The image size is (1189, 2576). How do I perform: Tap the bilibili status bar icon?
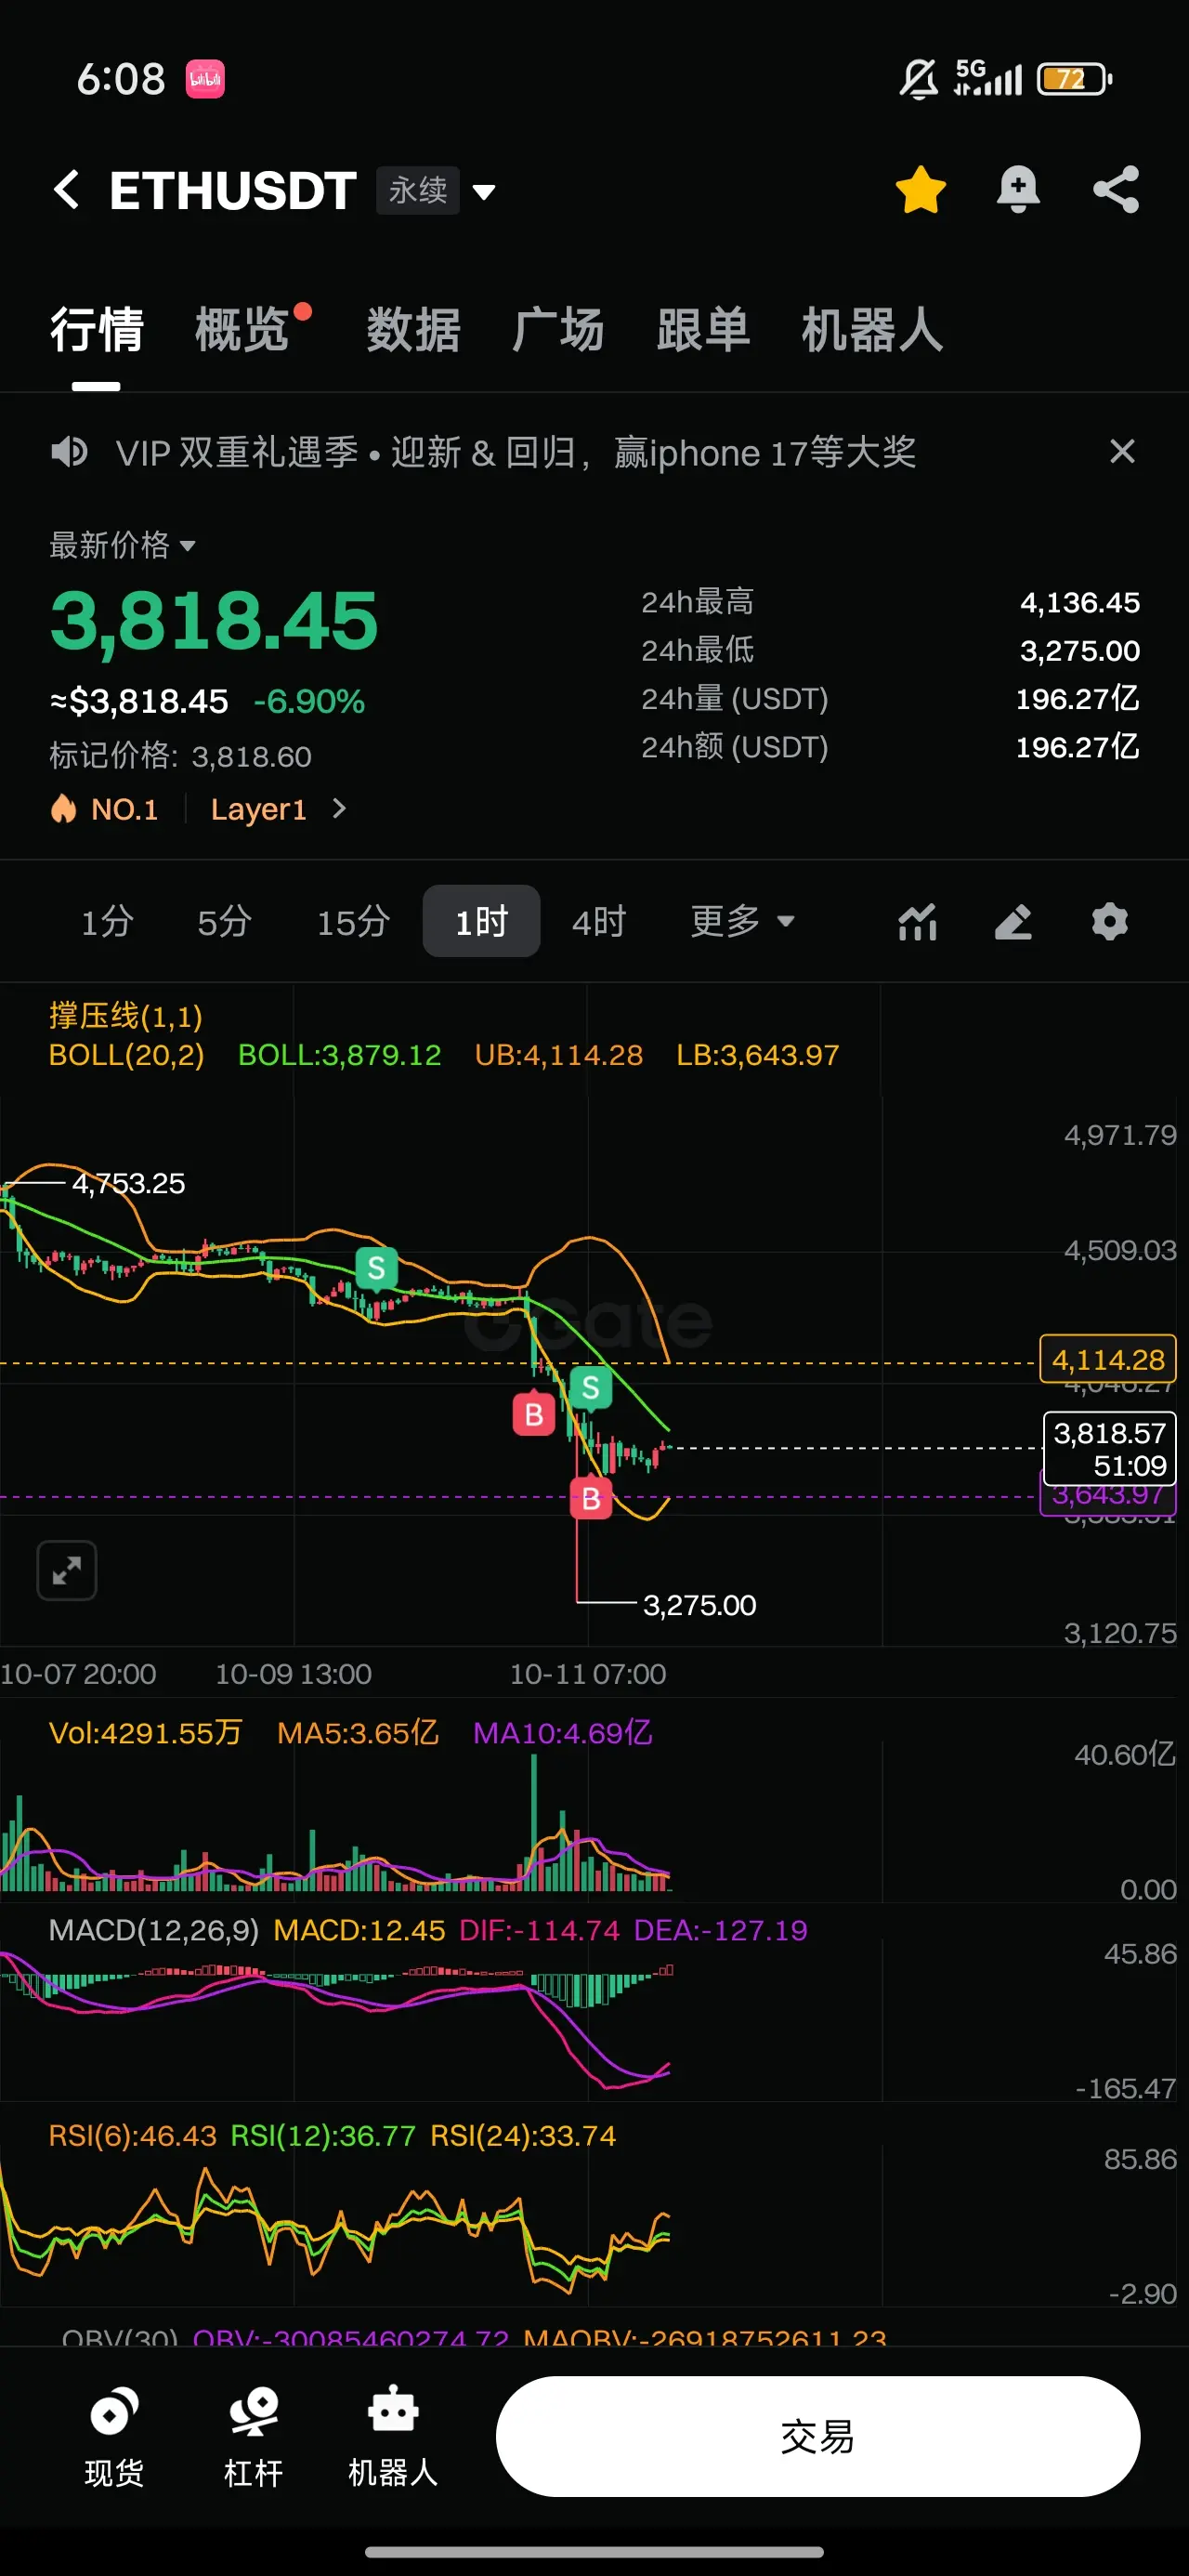click(x=205, y=79)
